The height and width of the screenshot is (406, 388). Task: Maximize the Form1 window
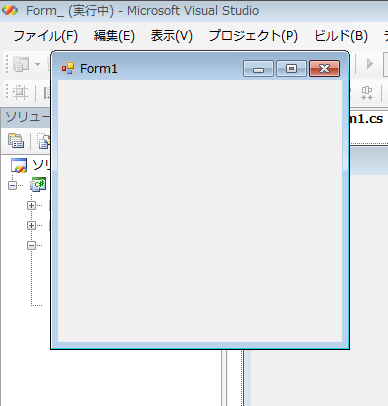click(291, 69)
